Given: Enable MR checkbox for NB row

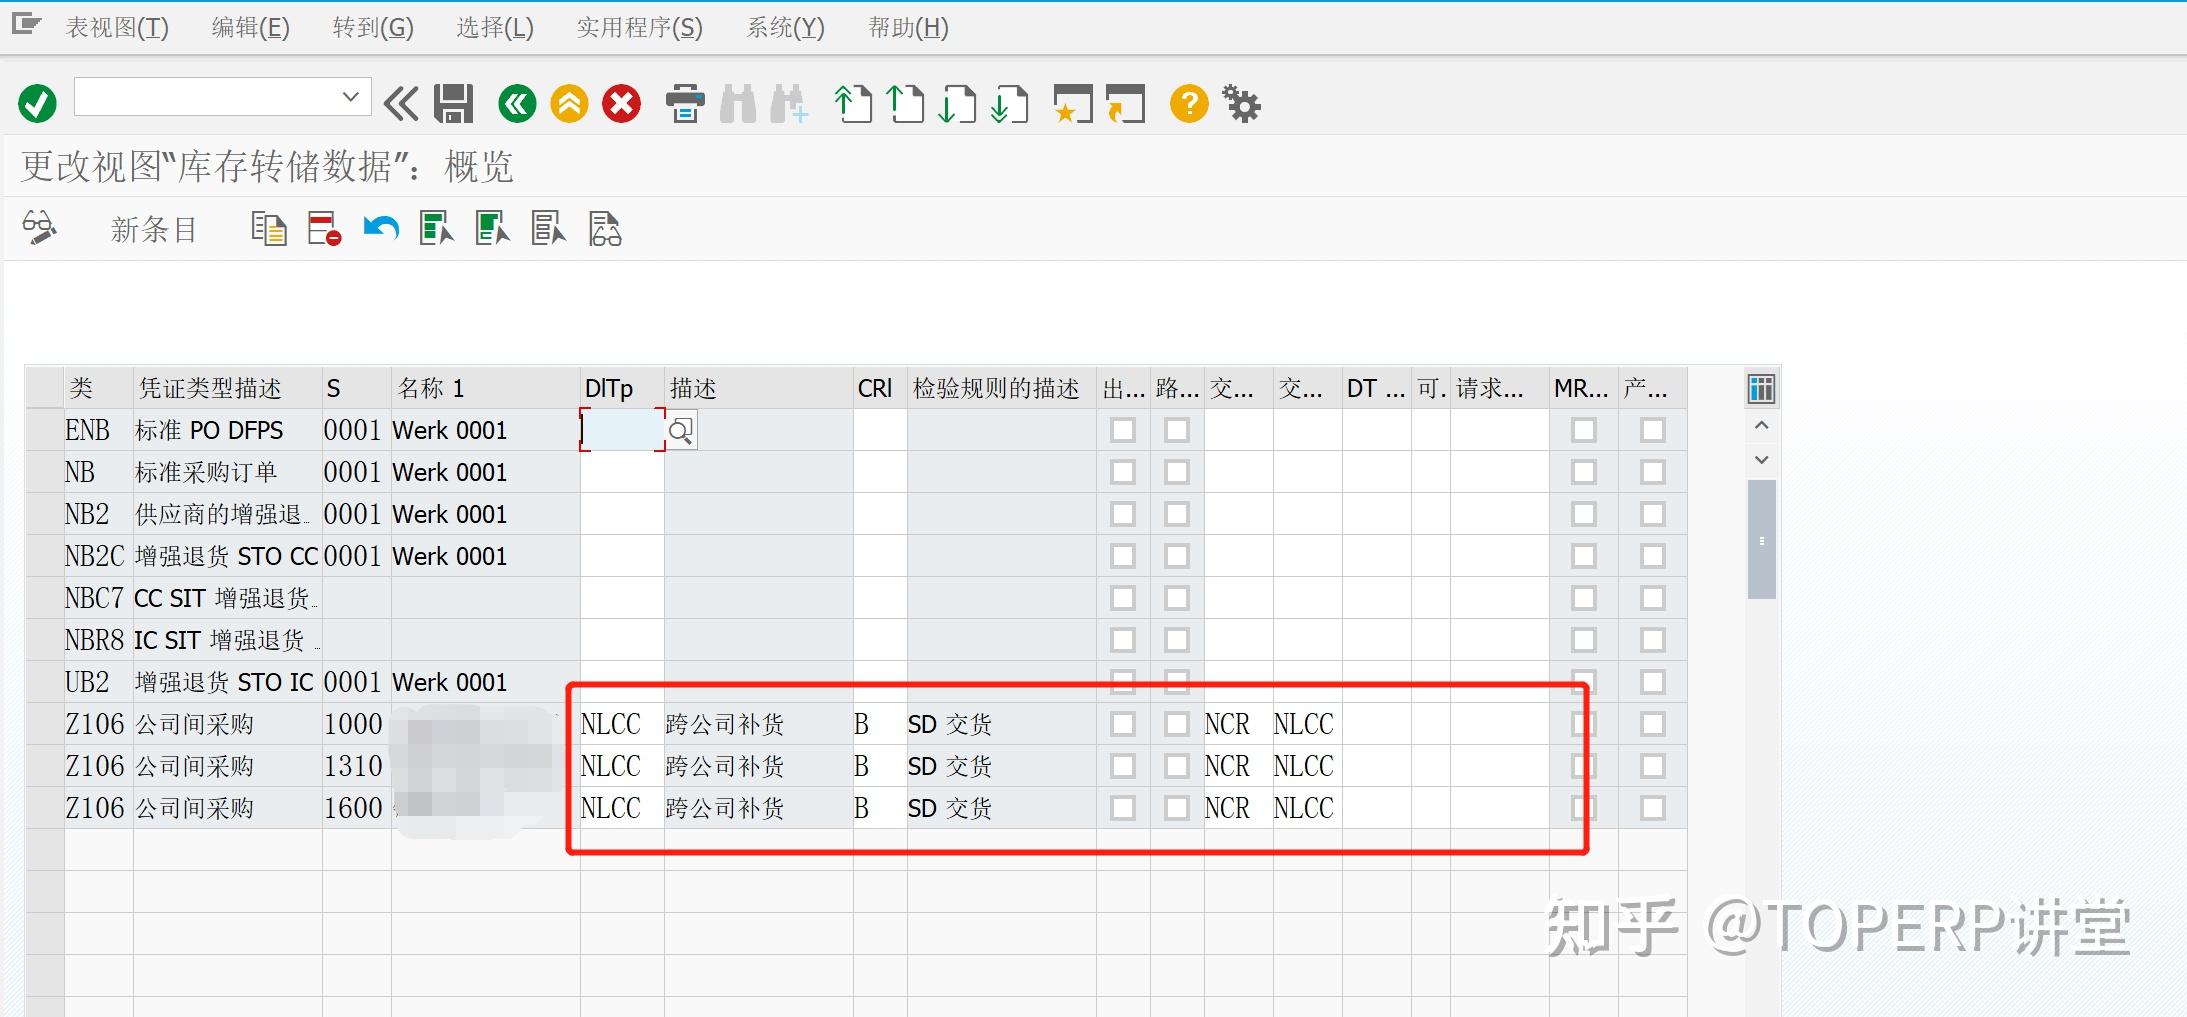Looking at the screenshot, I should 1581,471.
